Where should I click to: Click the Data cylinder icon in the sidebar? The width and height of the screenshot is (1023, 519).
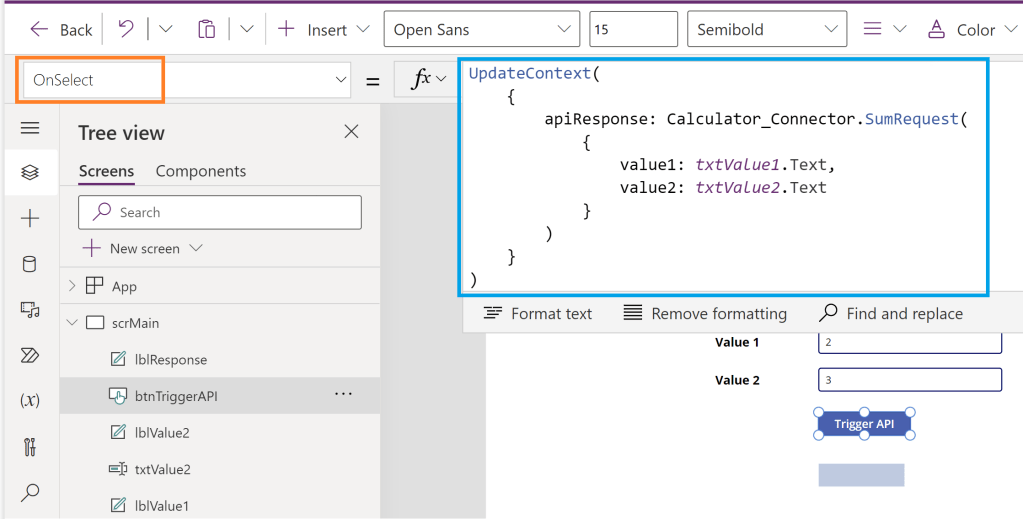[30, 264]
